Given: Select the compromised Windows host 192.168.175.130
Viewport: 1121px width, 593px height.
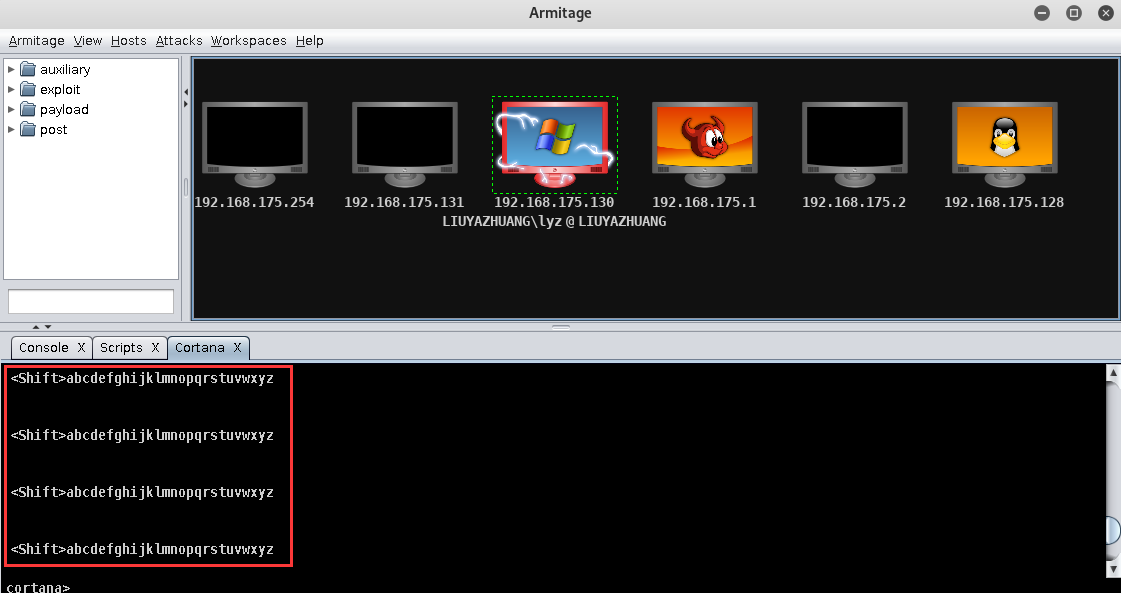Looking at the screenshot, I should (555, 144).
